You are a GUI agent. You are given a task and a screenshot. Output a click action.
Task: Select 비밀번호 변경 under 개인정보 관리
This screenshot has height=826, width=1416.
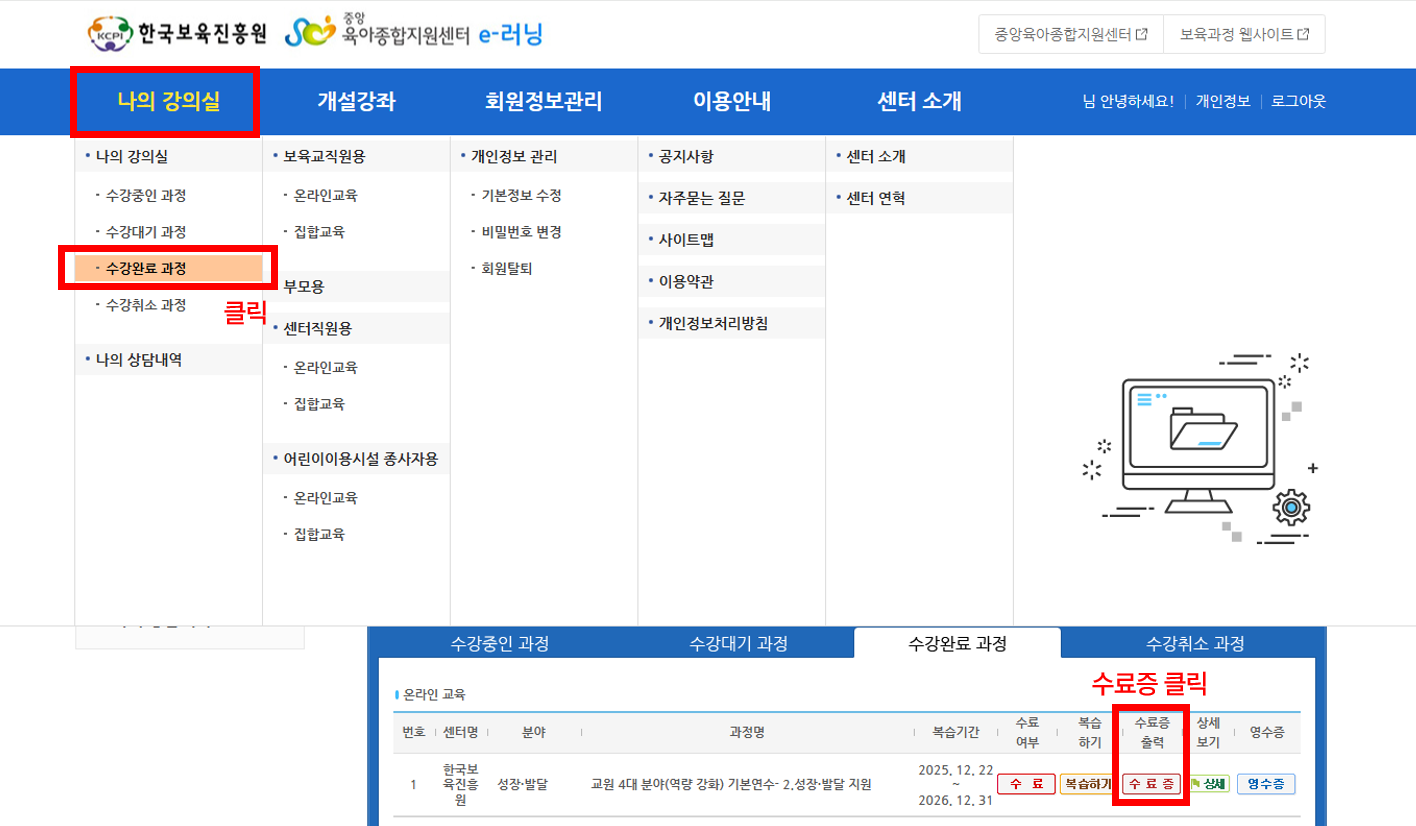coord(521,232)
